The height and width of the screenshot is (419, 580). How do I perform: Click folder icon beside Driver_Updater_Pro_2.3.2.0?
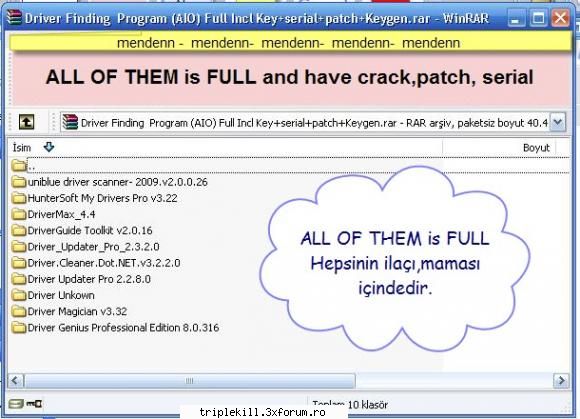tap(18, 246)
